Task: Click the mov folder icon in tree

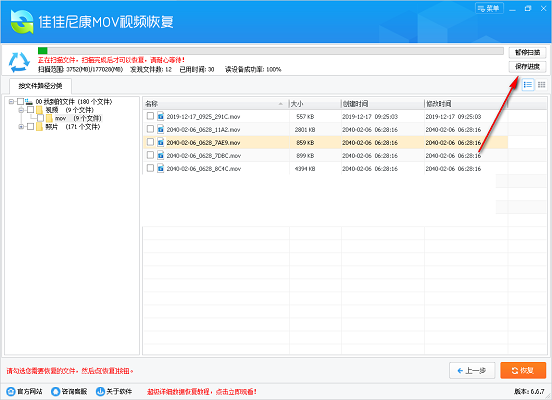Action: coord(49,118)
